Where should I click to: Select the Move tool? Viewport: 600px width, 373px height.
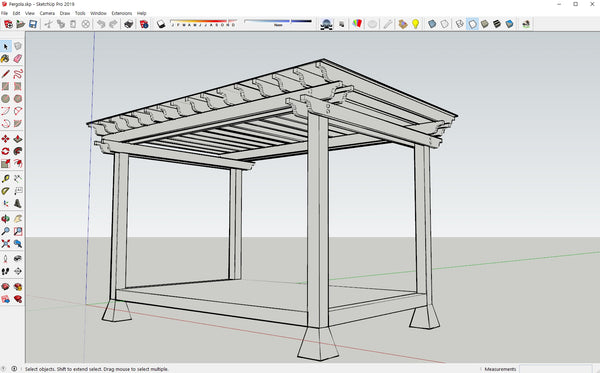[x=5, y=138]
